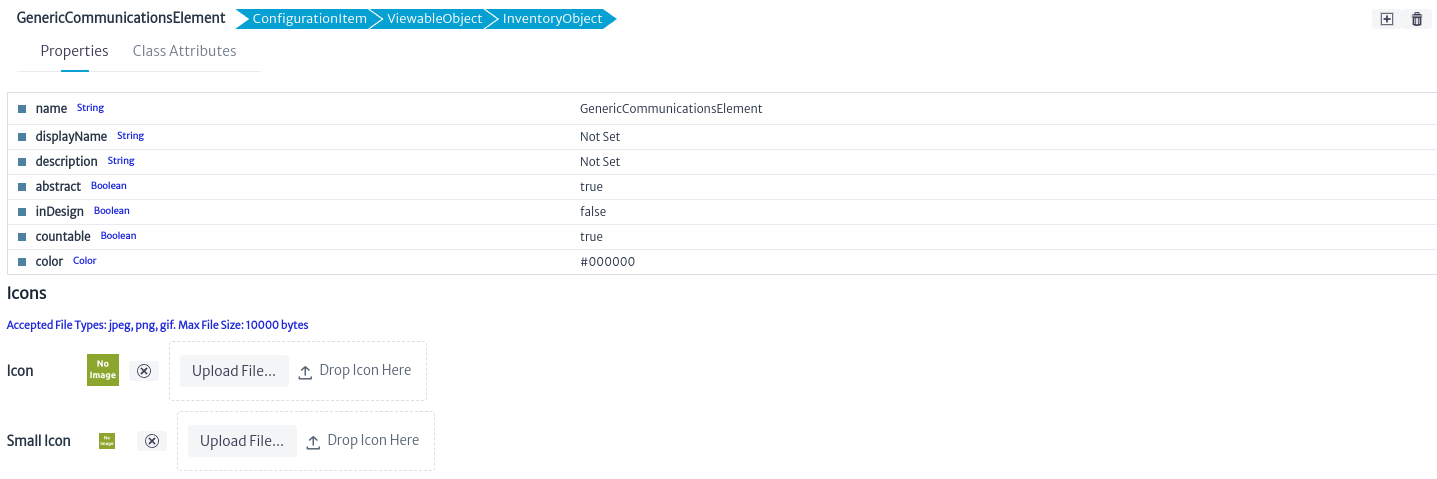Select InventoryObject in the class breadcrumb
The height and width of the screenshot is (479, 1437).
pos(552,19)
